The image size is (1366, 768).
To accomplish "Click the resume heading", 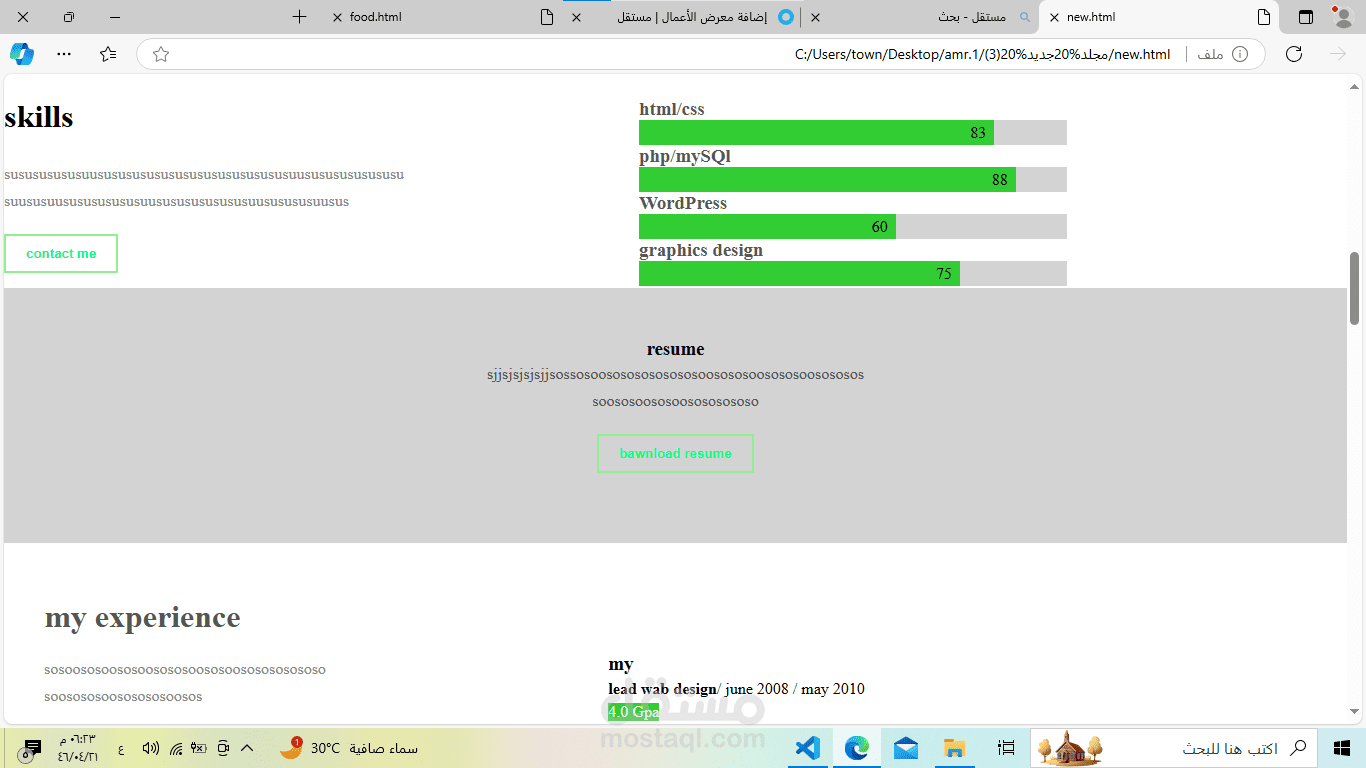I will point(675,349).
